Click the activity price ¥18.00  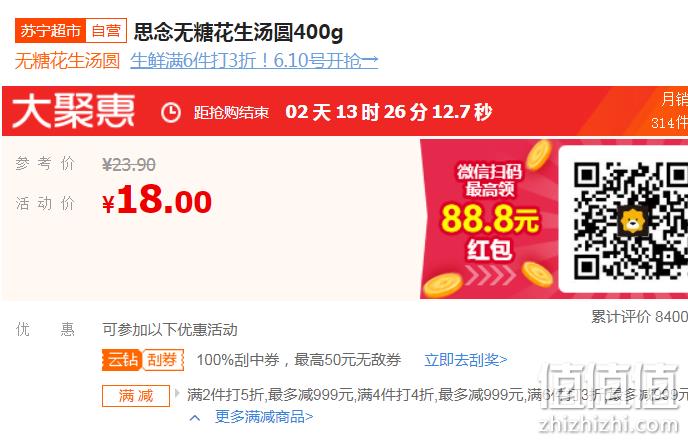click(x=157, y=200)
